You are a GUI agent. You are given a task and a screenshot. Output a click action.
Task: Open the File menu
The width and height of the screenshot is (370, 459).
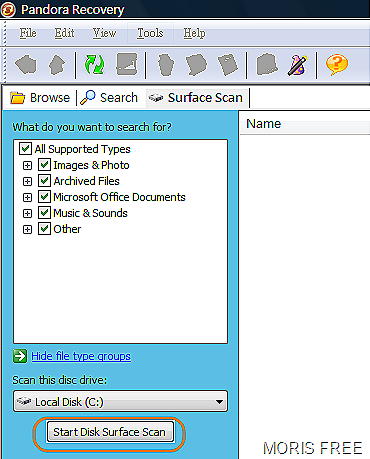tap(28, 33)
